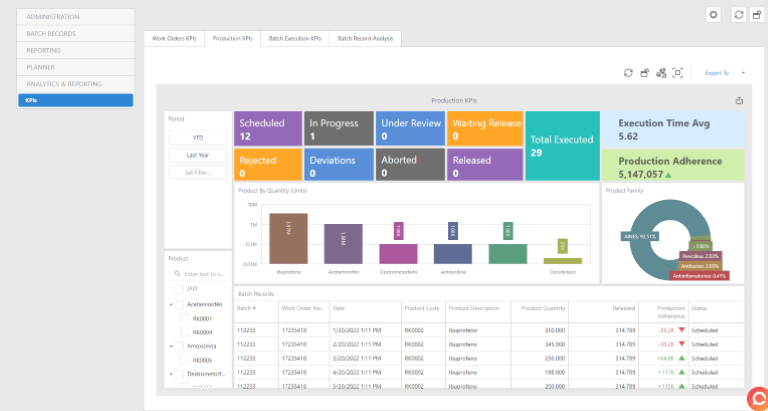This screenshot has width=768, height=411.
Task: Click the share icon on Production KPIs header
Action: [739, 101]
